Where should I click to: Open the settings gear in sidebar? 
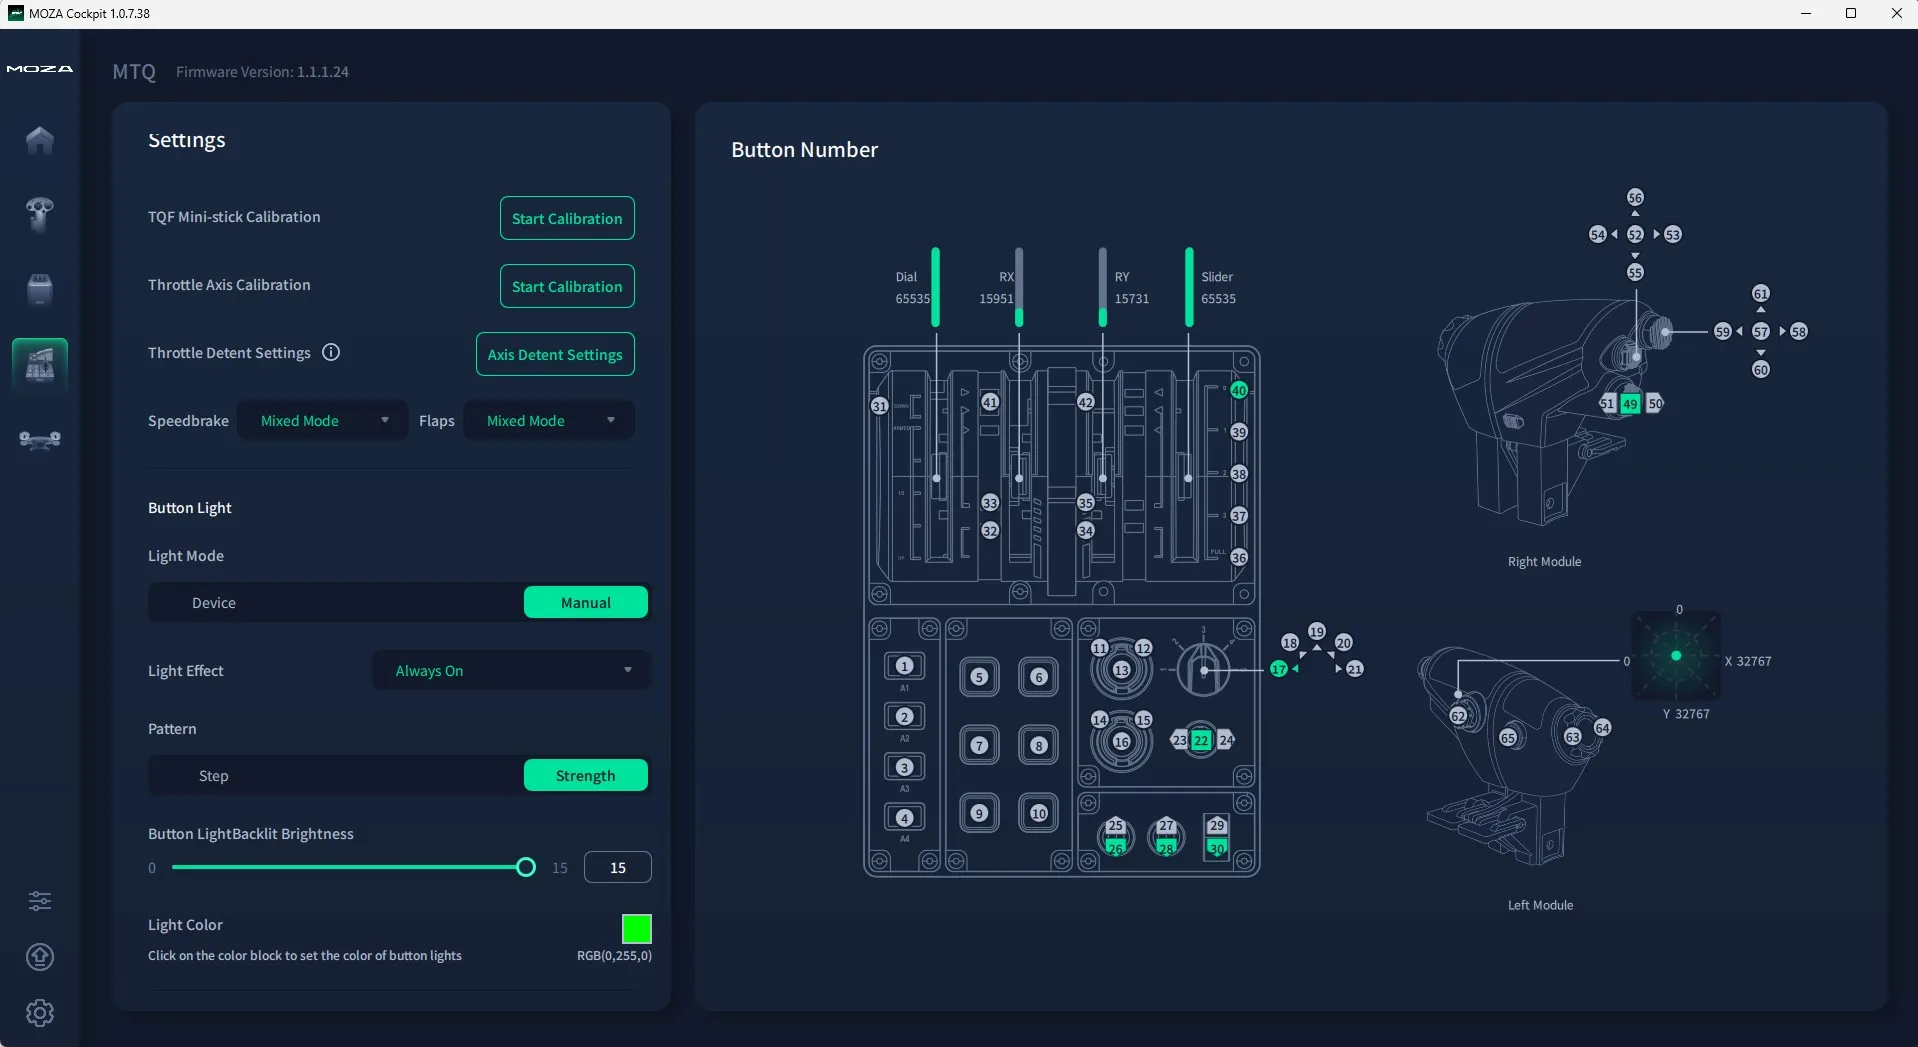40,1013
